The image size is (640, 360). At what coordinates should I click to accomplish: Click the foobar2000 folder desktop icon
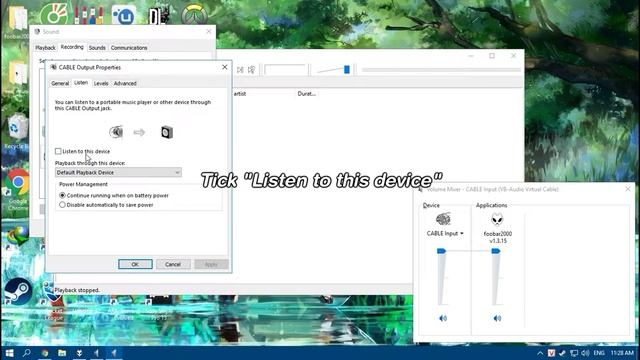(x=16, y=21)
